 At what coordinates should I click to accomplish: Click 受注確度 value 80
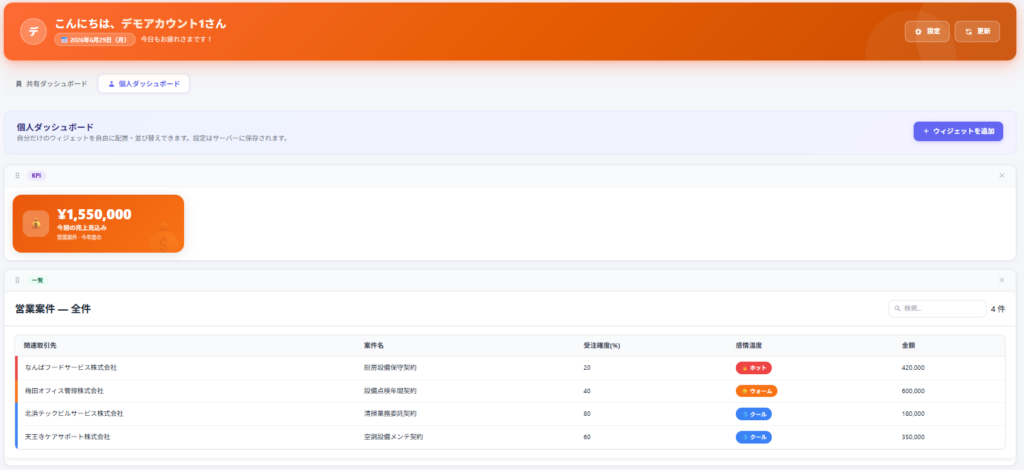[x=586, y=413]
